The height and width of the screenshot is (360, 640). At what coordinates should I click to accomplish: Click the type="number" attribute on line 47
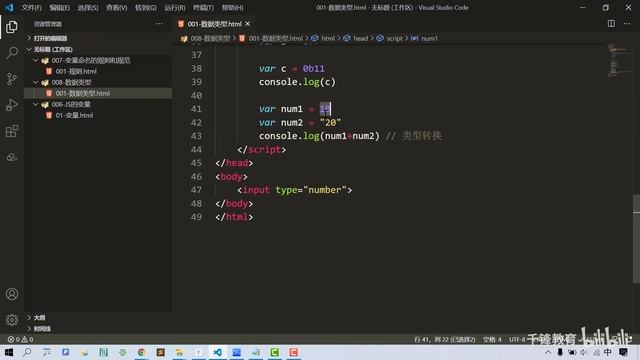(311, 190)
